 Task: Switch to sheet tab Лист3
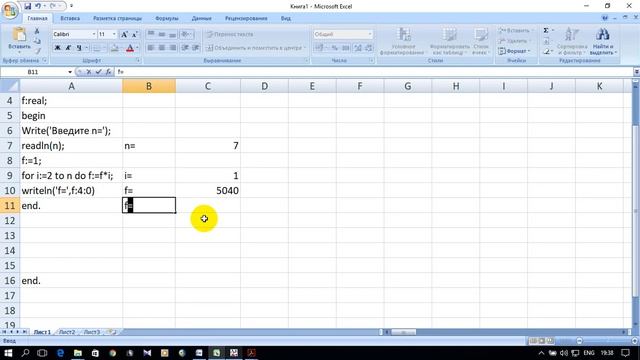tap(92, 332)
